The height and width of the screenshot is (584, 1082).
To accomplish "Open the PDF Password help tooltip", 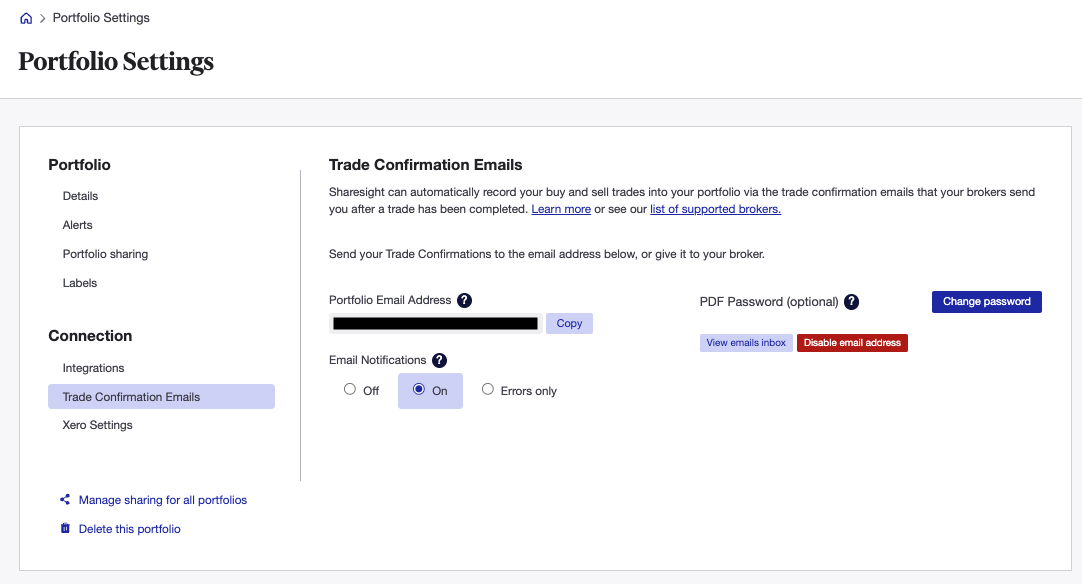I will click(851, 301).
